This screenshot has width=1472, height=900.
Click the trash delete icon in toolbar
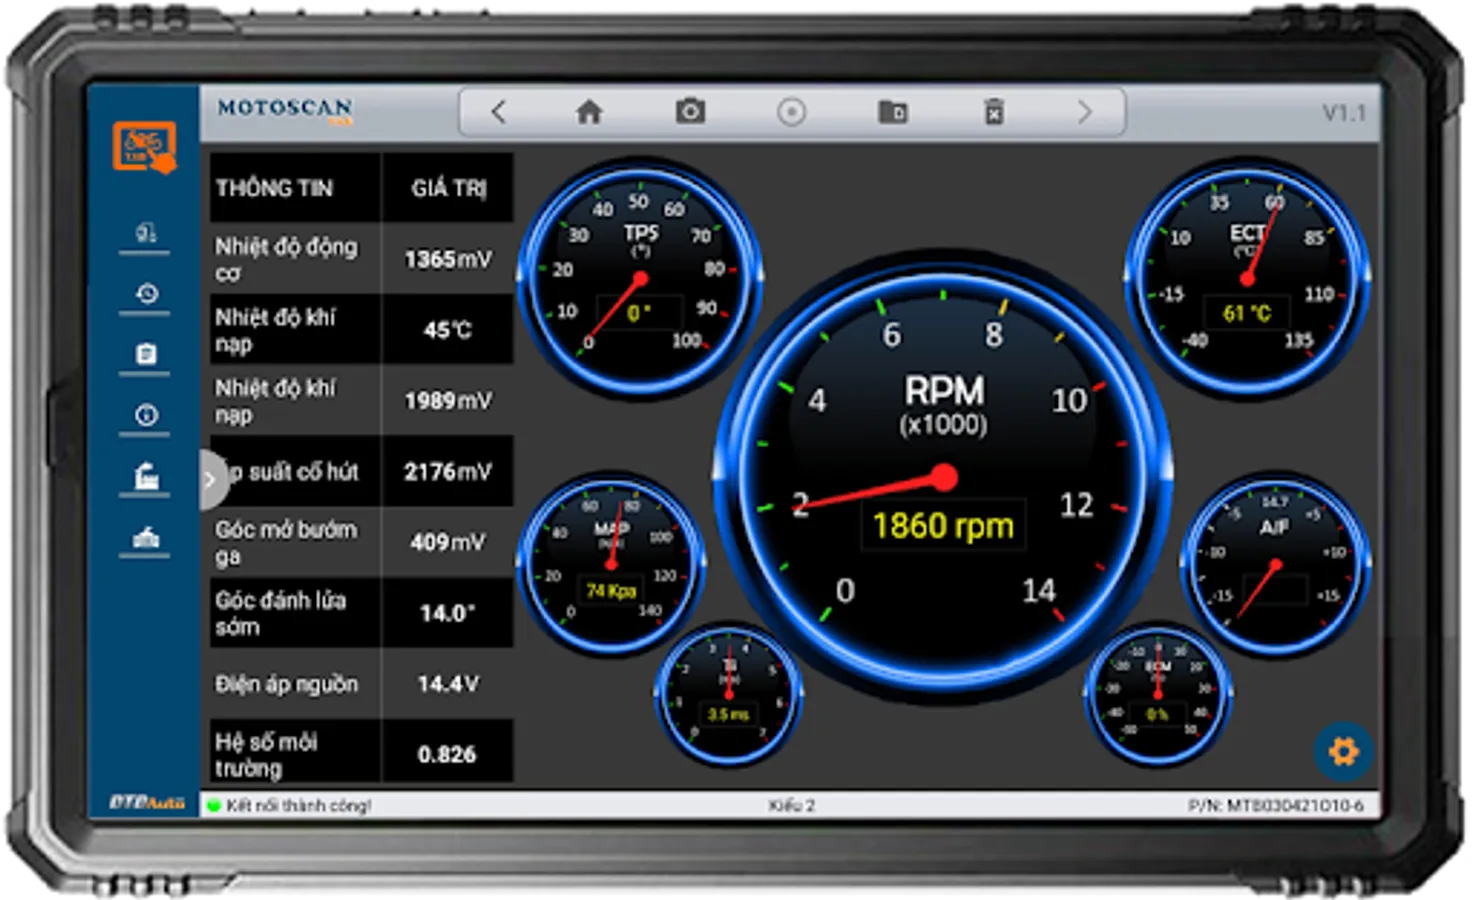pyautogui.click(x=993, y=112)
